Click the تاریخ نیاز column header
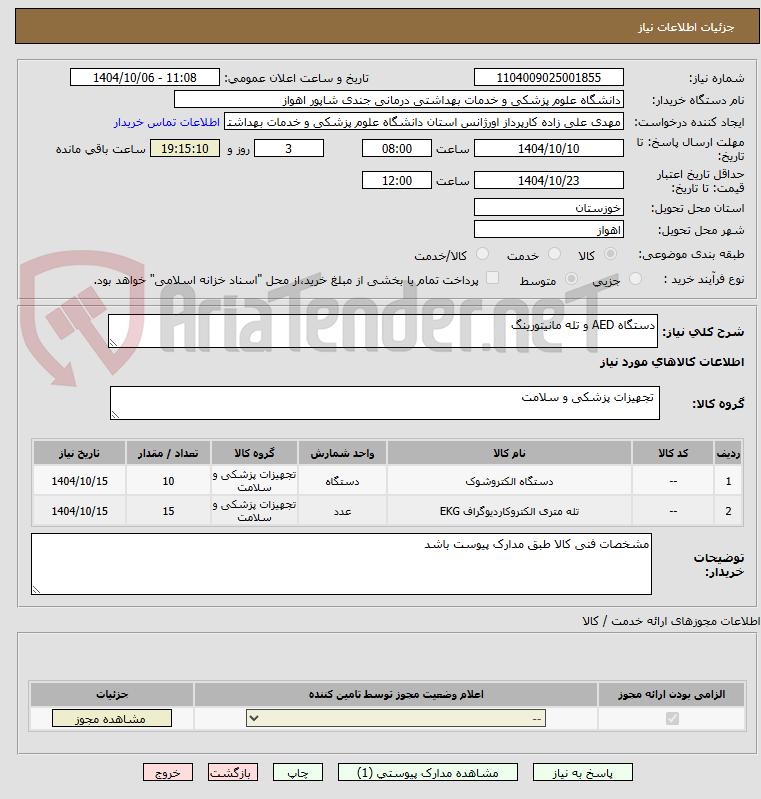The width and height of the screenshot is (761, 799). (80, 453)
